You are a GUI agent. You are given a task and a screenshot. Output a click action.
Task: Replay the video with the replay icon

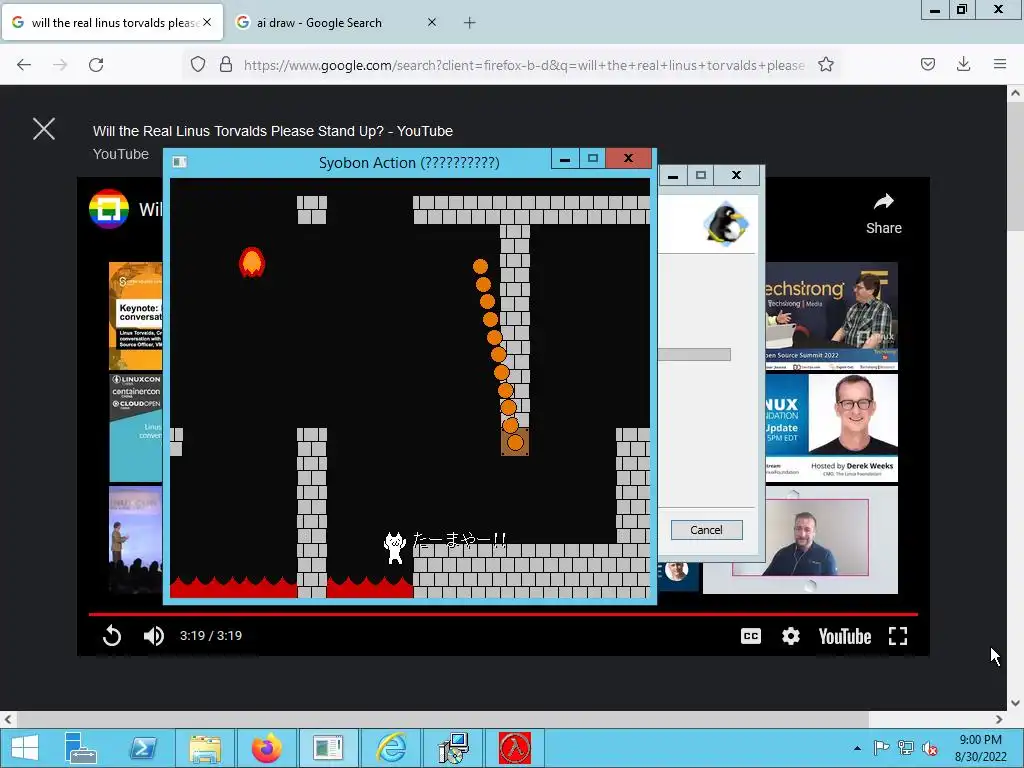112,635
